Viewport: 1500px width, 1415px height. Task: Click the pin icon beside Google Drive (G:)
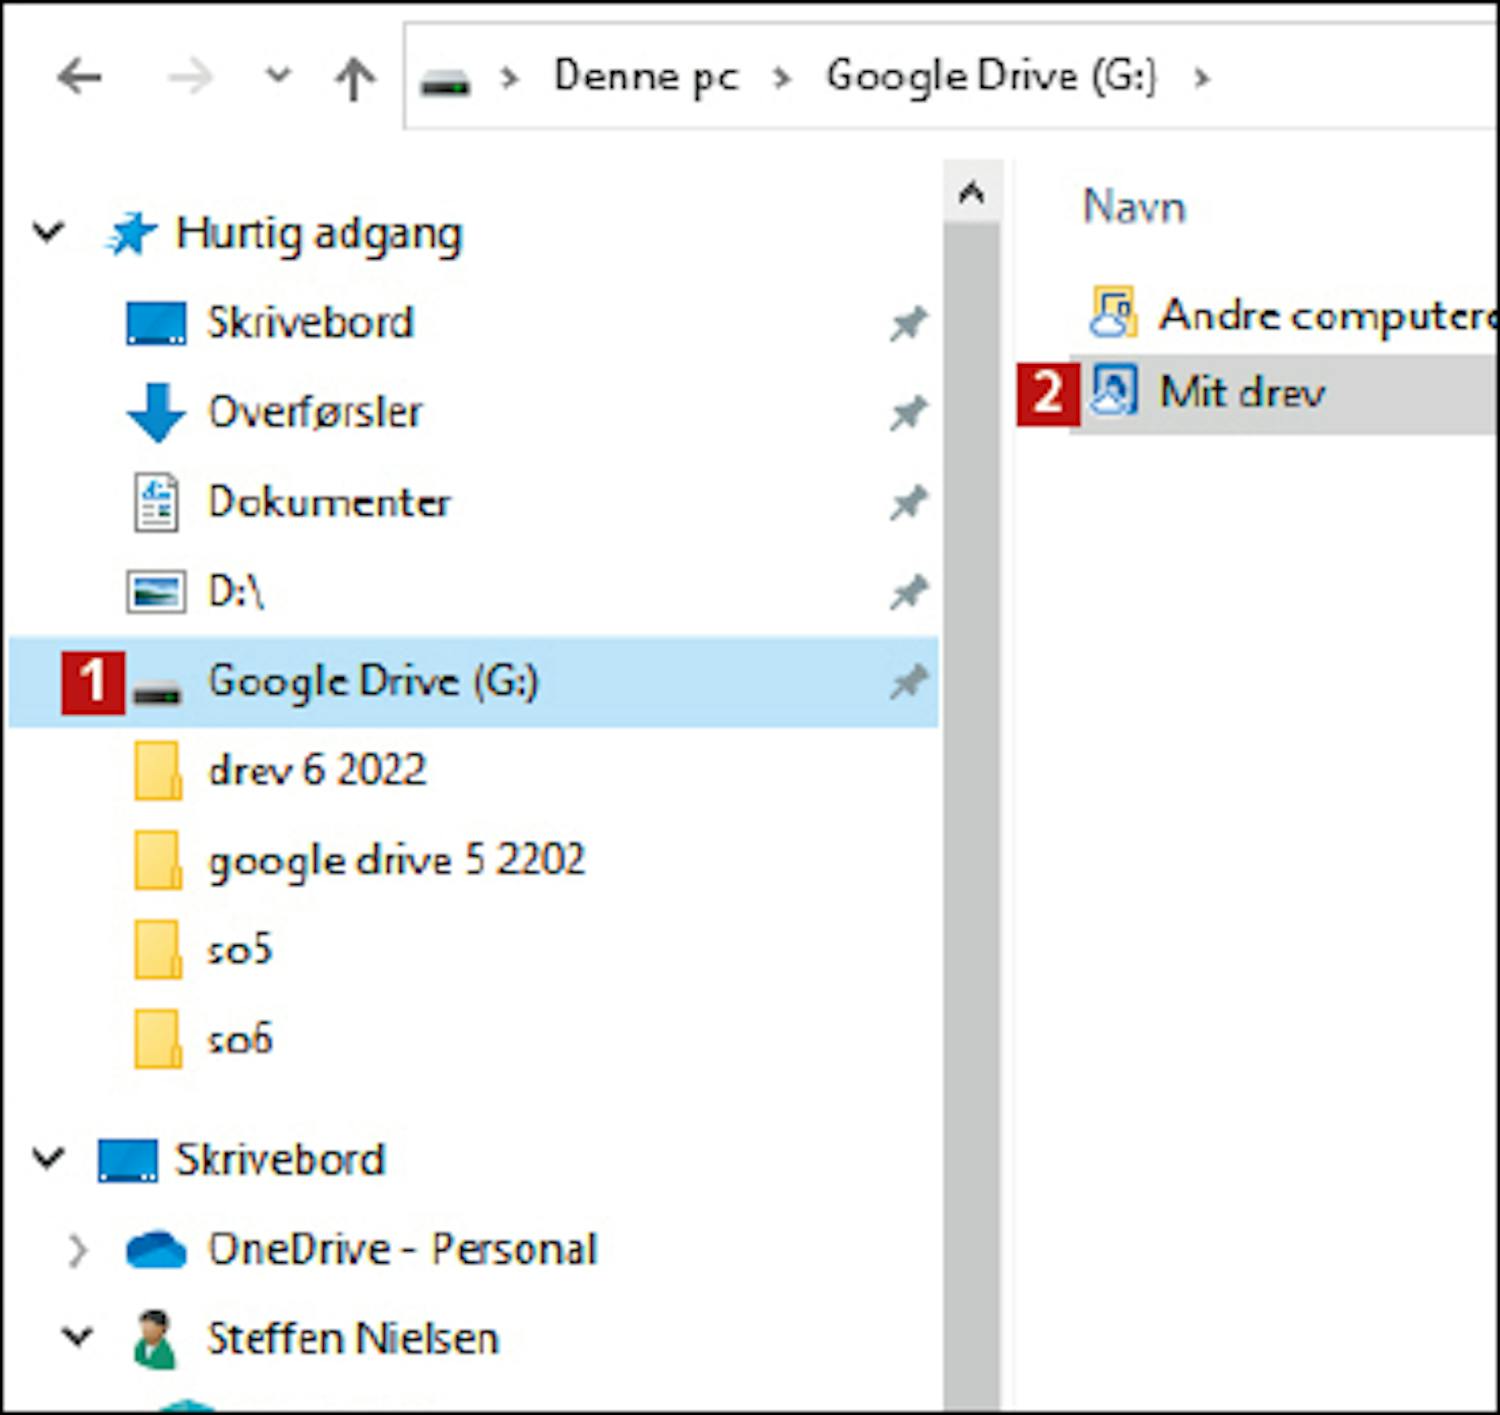point(908,683)
